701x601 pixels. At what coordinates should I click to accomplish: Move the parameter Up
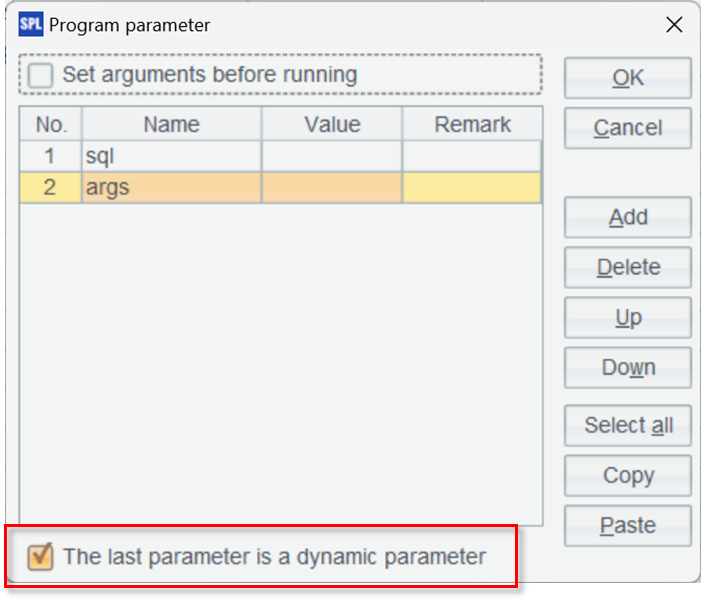click(627, 318)
